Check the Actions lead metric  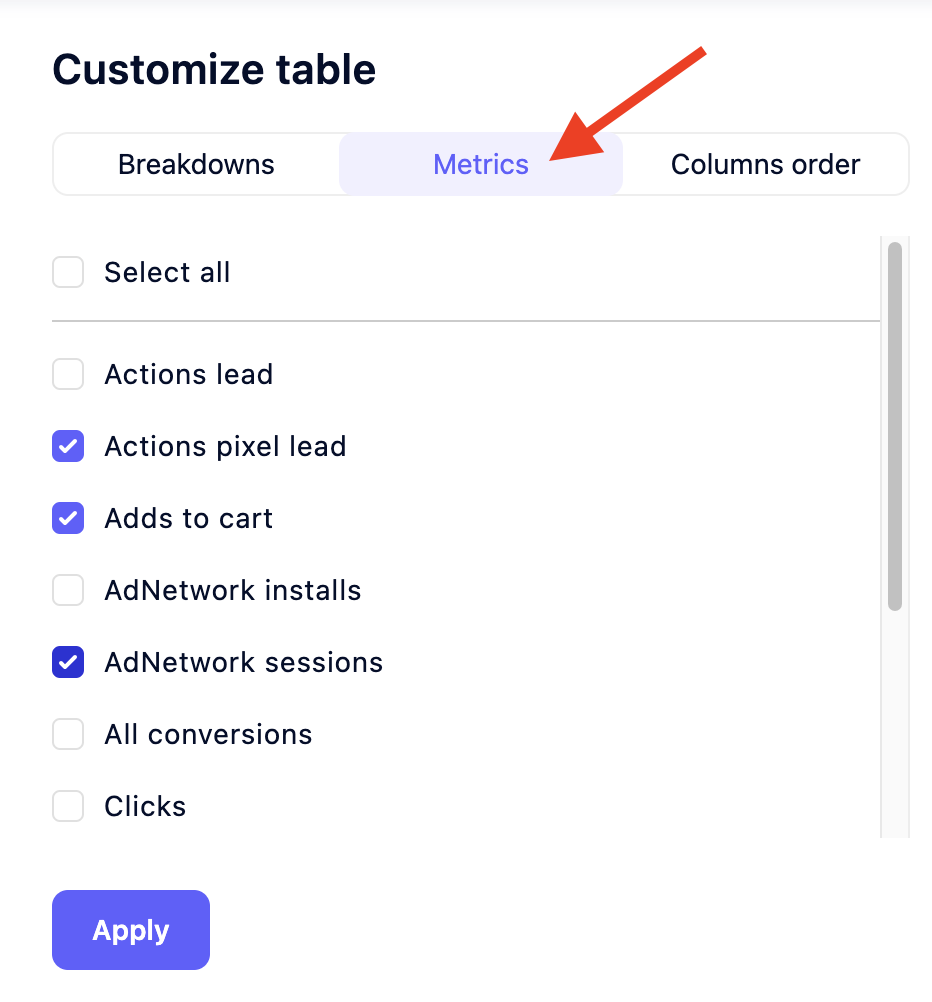[68, 374]
